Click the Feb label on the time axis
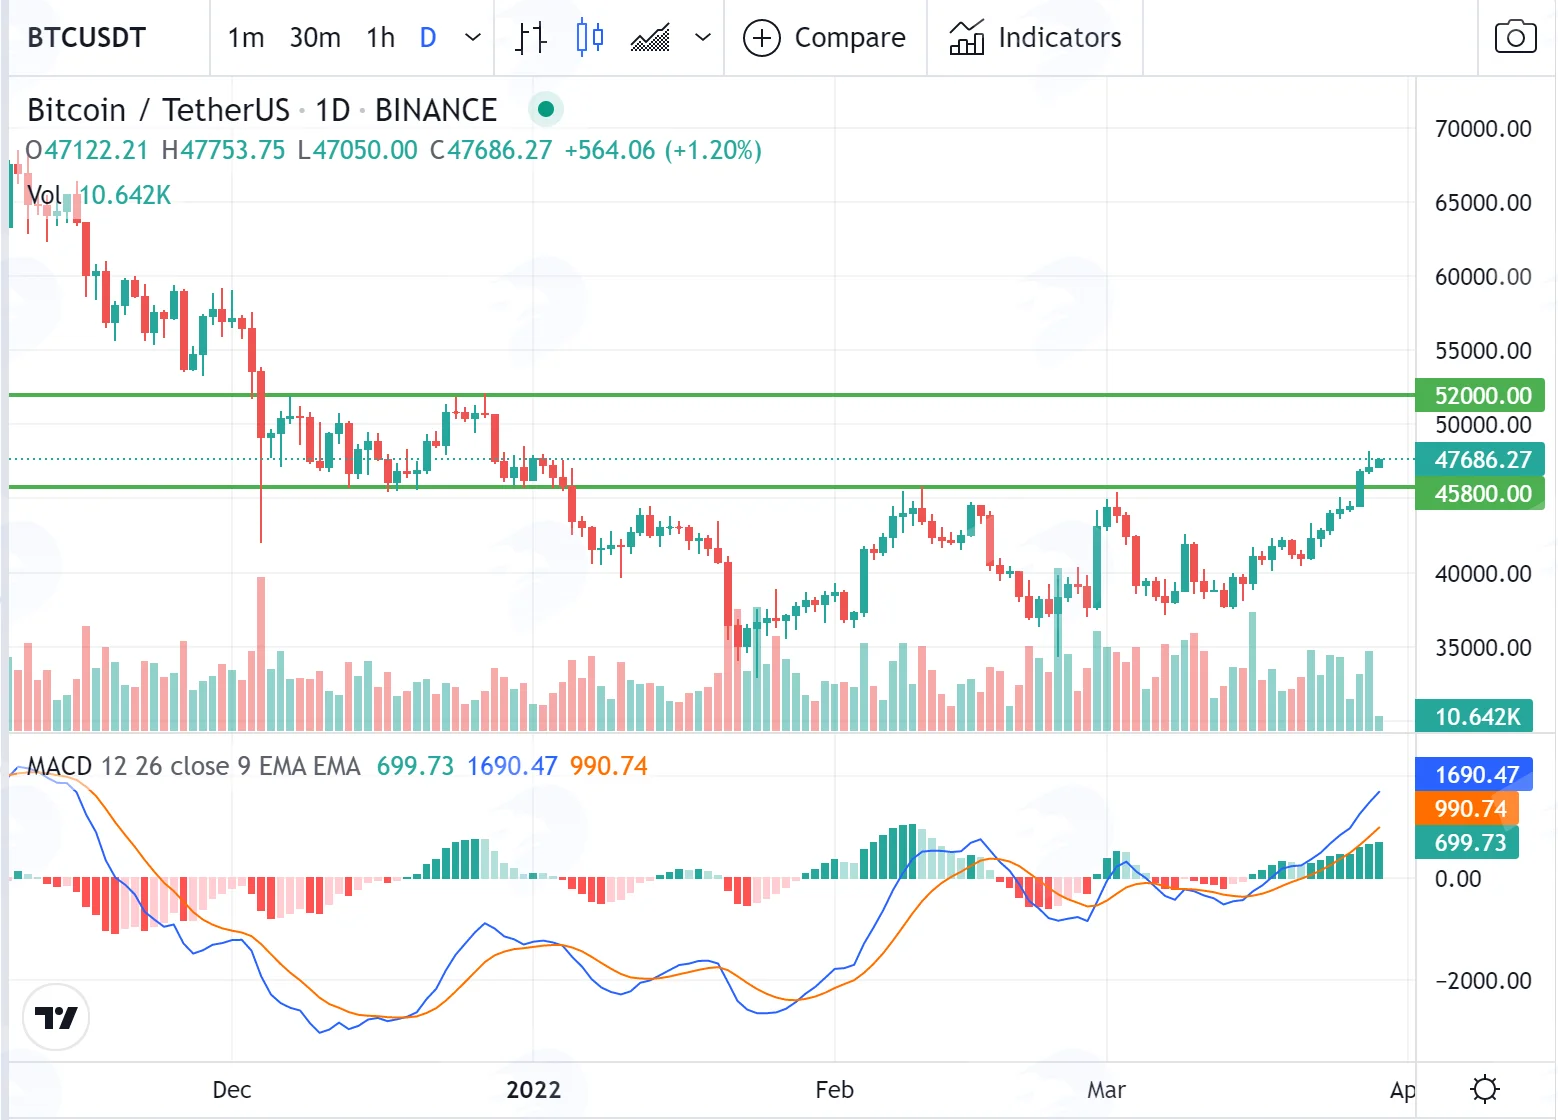This screenshot has width=1558, height=1120. tap(835, 1089)
